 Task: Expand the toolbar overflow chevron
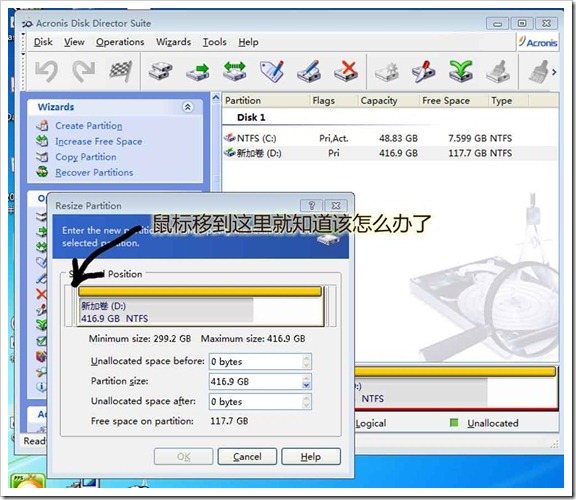(554, 72)
